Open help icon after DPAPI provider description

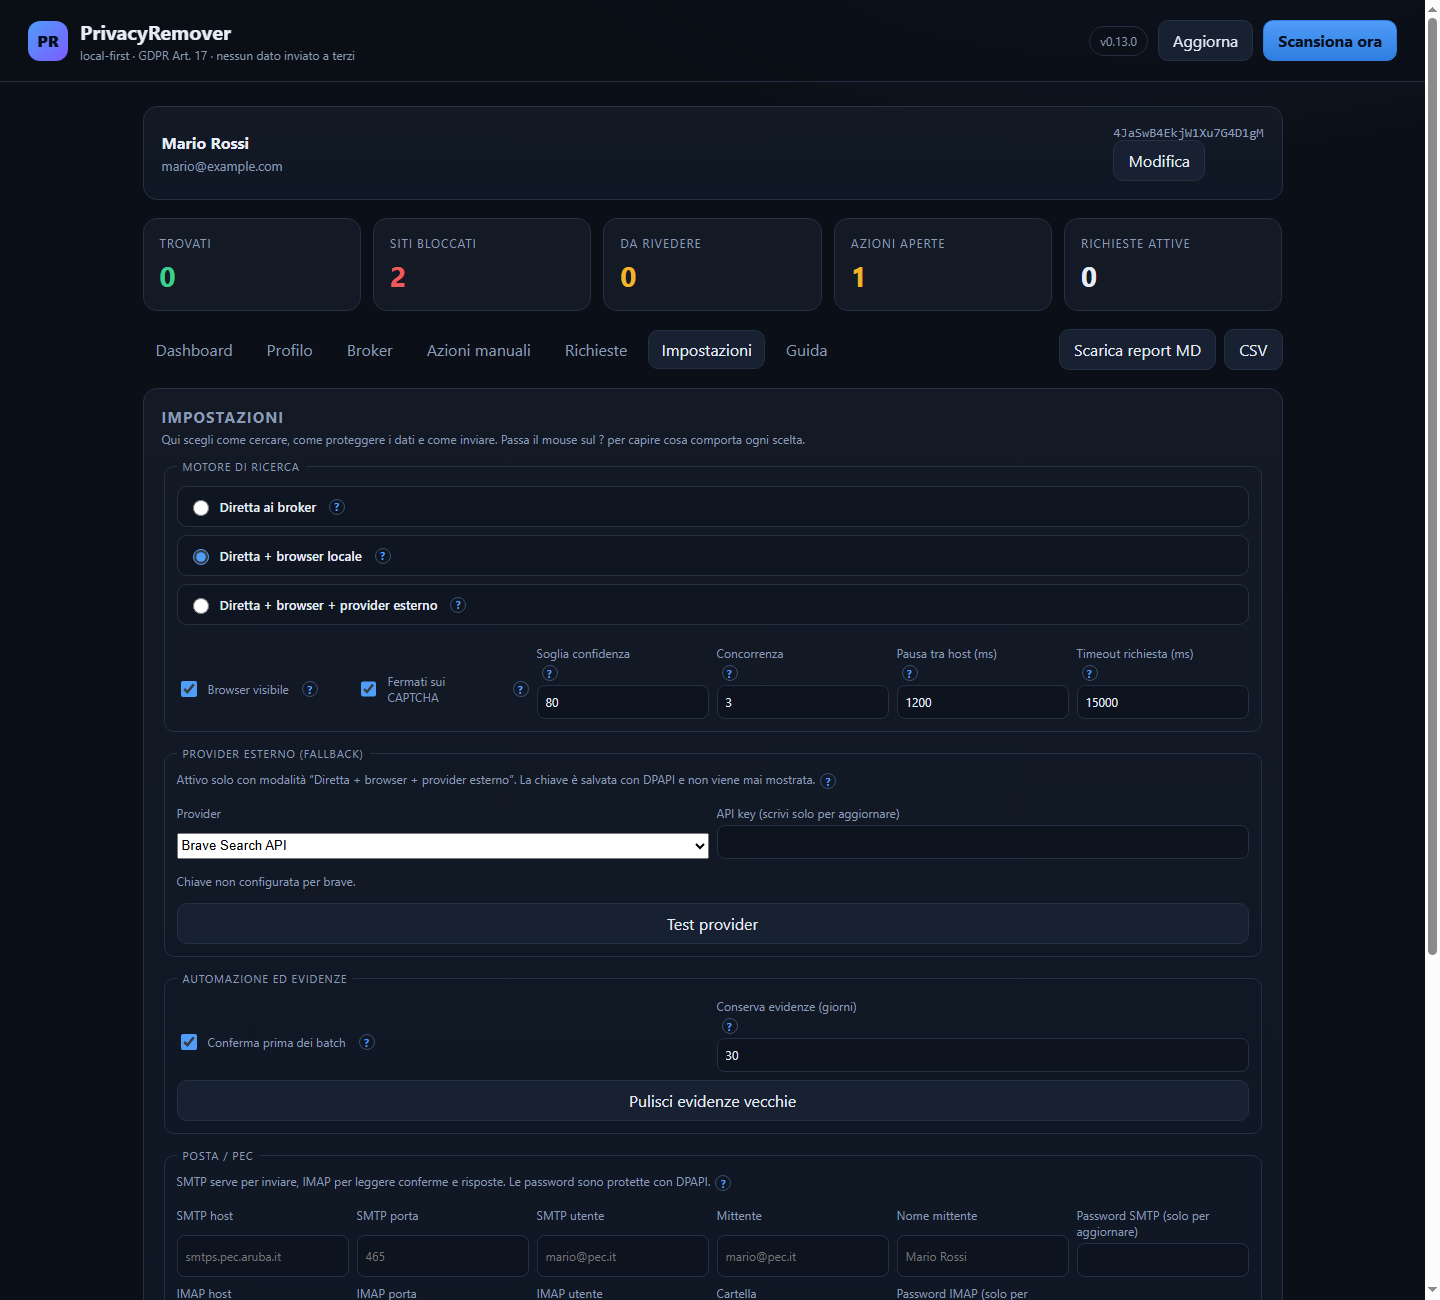click(x=828, y=781)
